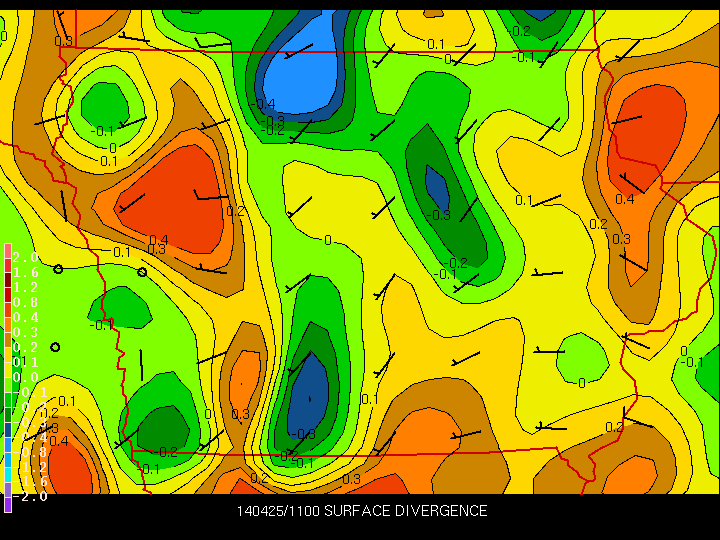The width and height of the screenshot is (720, 540).
Task: Click the brown legend swatch between 0.3 and 0.2
Action: (8, 340)
